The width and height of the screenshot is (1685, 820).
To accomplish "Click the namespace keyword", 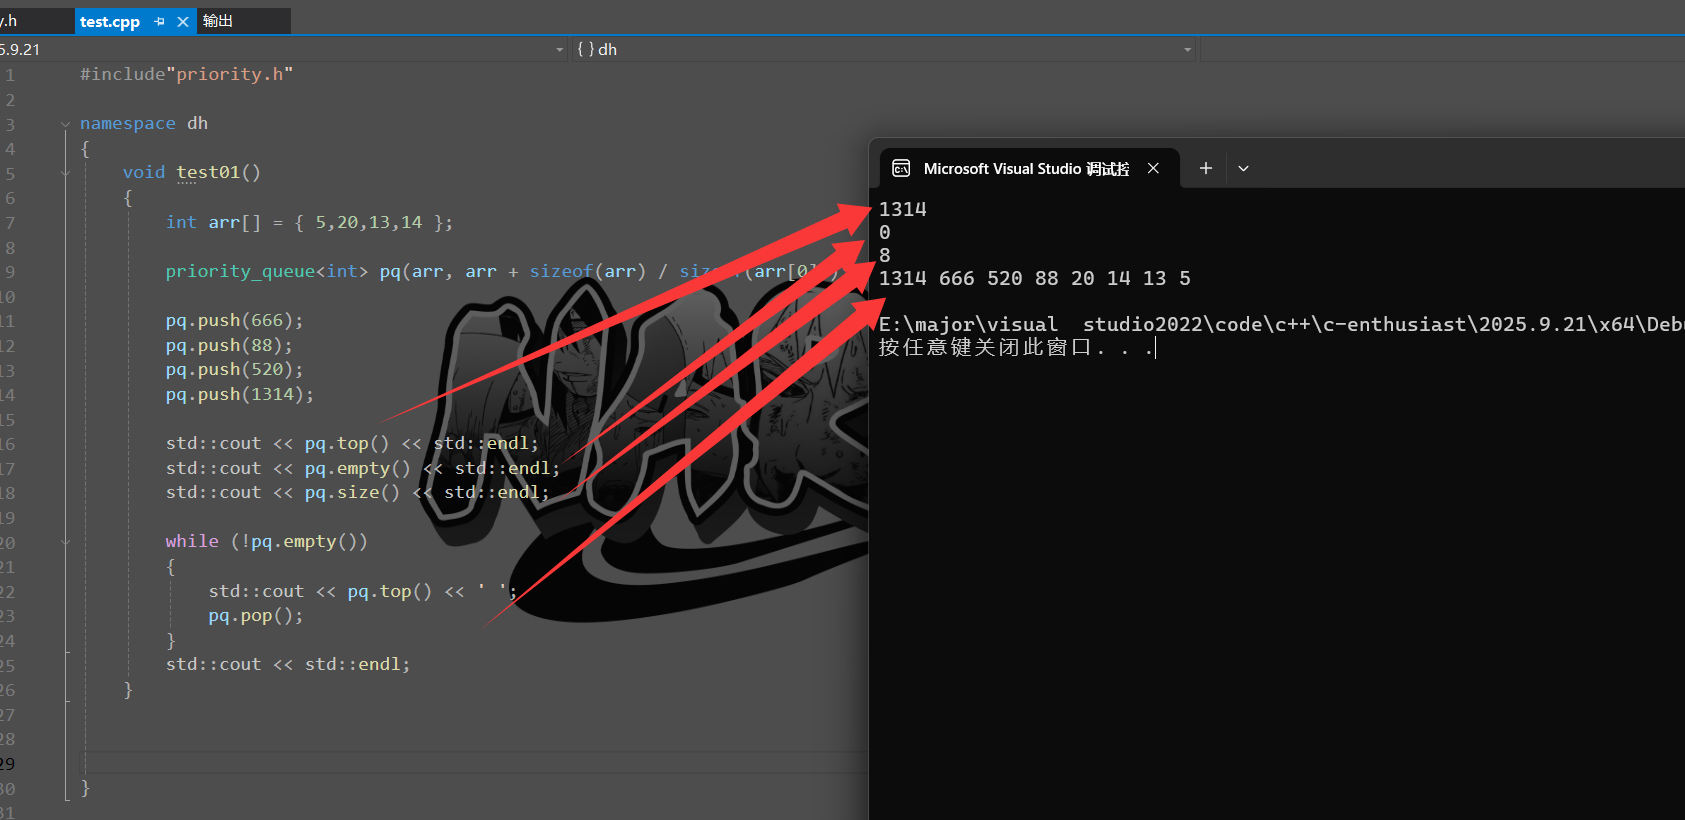I will 127,123.
